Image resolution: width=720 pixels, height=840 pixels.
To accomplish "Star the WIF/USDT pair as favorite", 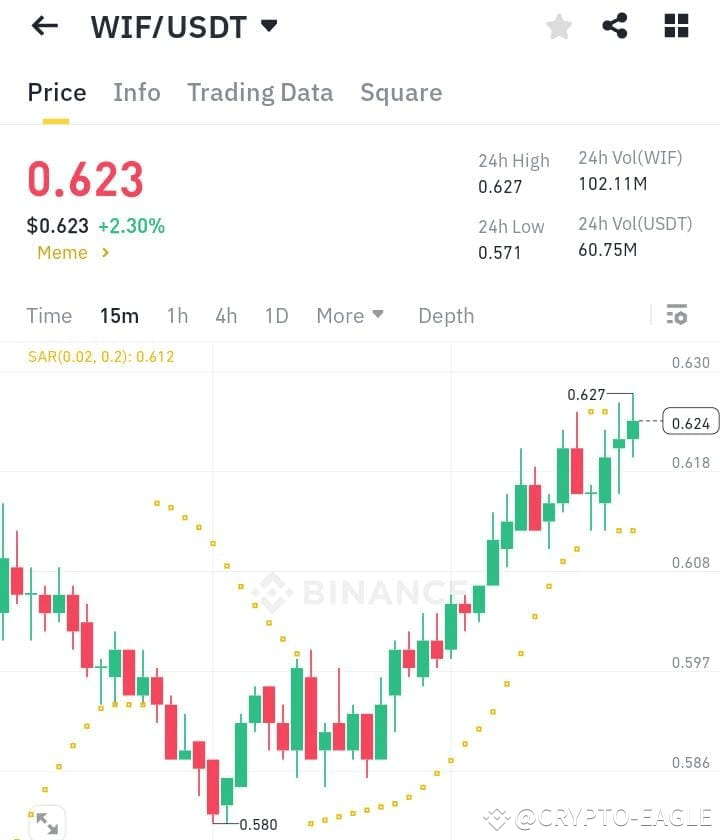I will click(558, 27).
